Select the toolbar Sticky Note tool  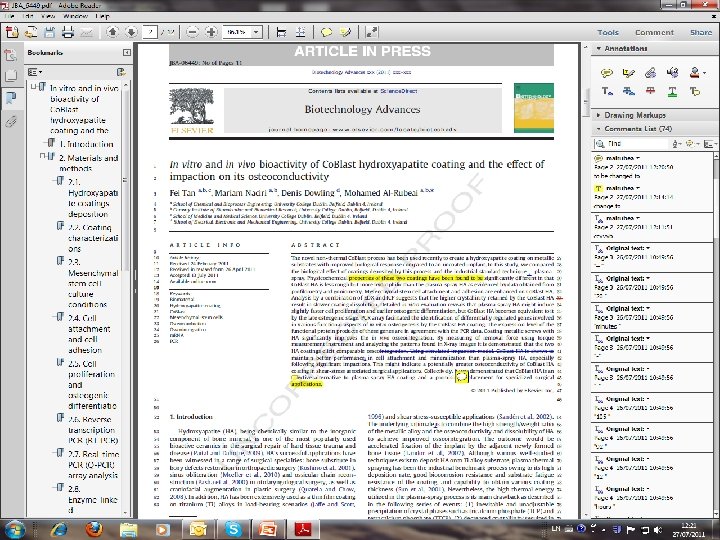click(x=326, y=32)
